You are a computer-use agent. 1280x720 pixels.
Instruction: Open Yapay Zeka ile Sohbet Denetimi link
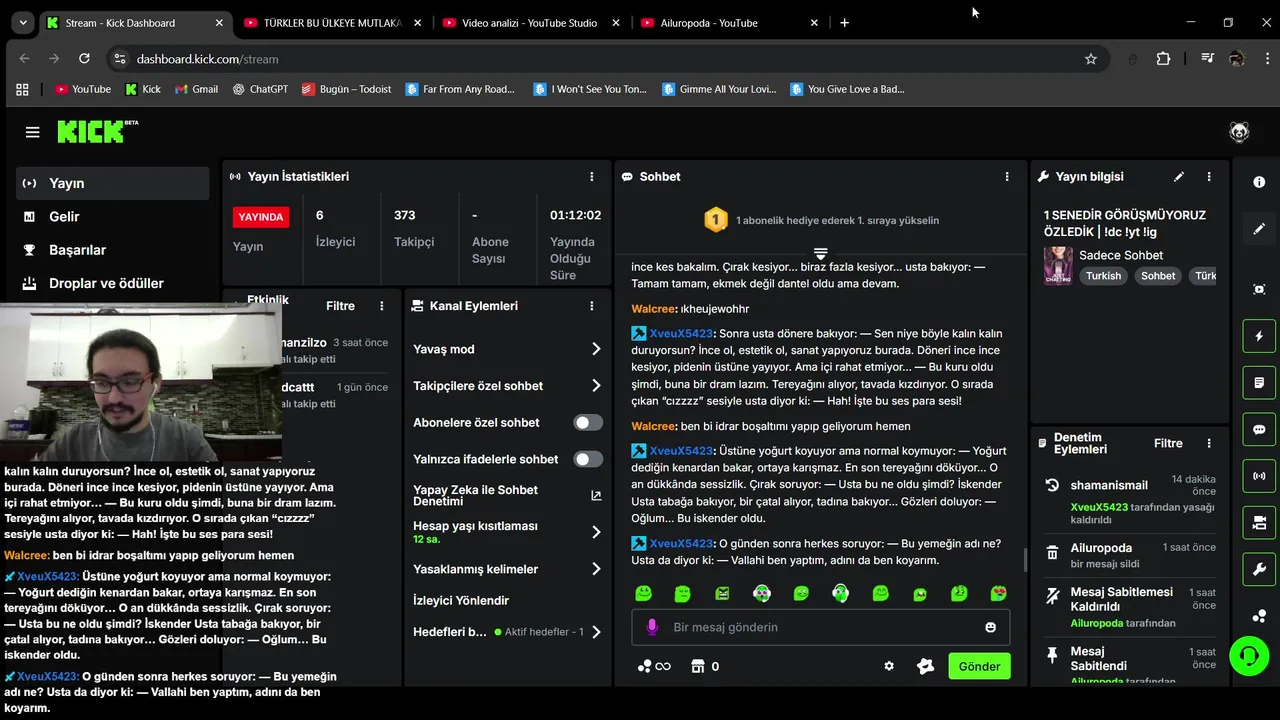tap(508, 495)
